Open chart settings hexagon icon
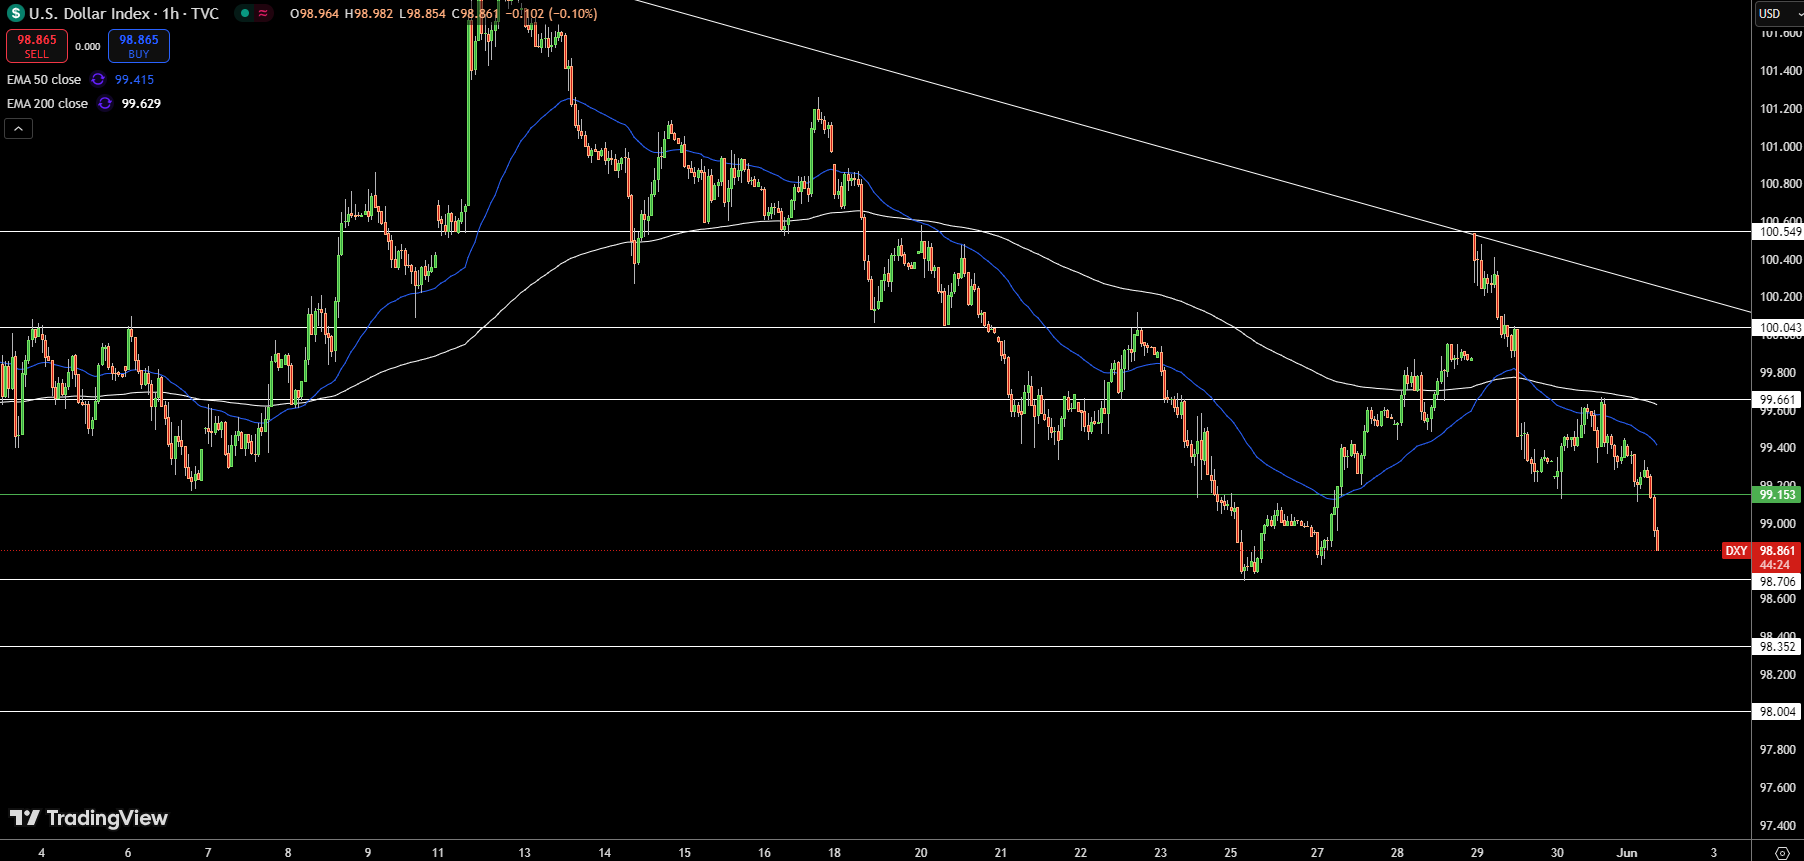The image size is (1804, 861). (1781, 853)
